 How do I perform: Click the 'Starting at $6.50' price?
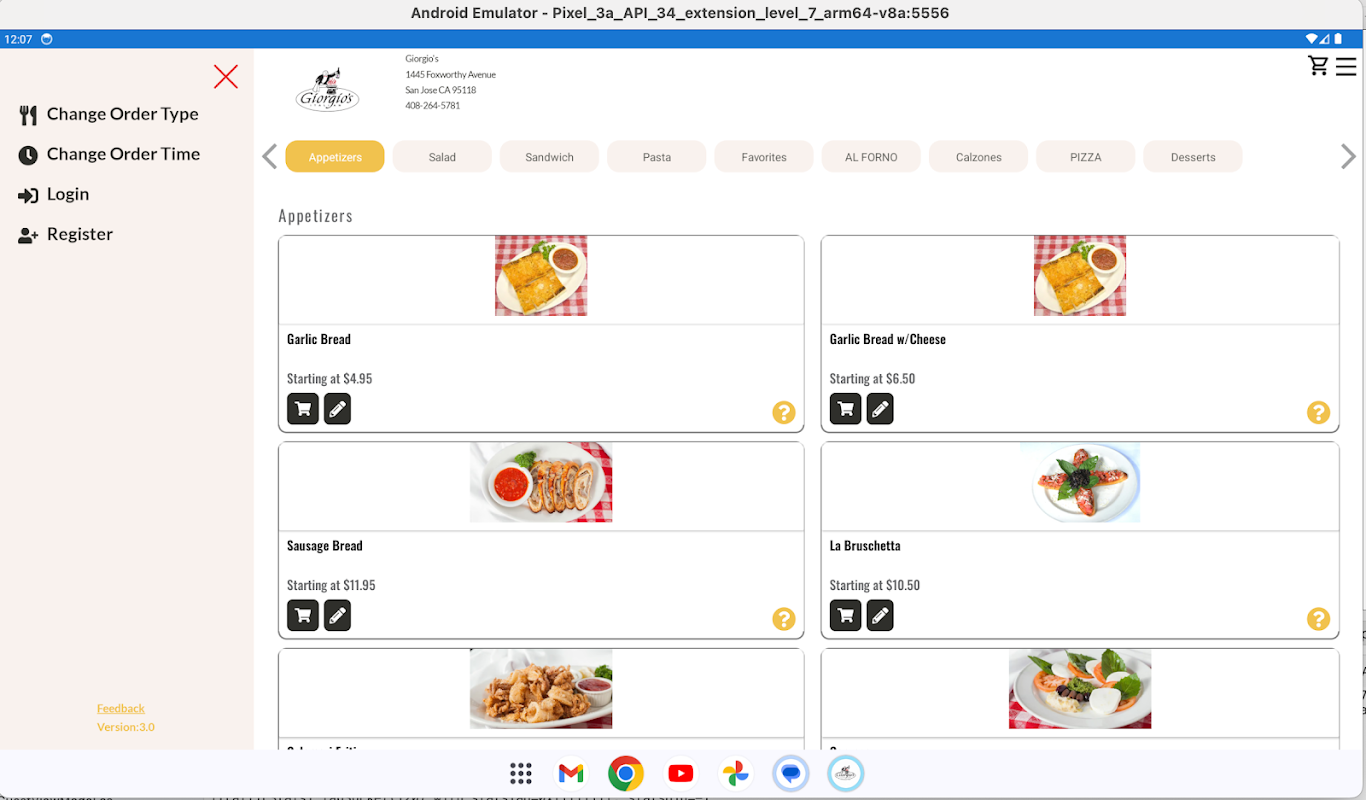coord(873,379)
